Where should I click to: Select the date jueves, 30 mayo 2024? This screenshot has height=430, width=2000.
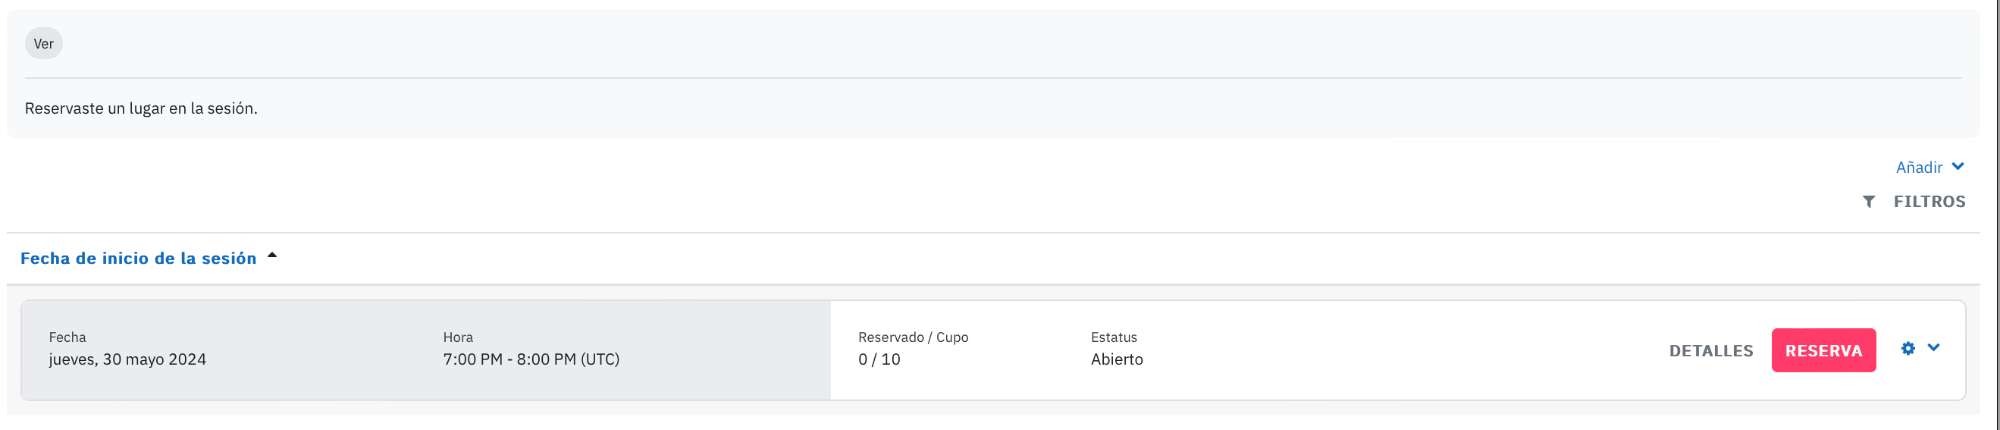128,360
